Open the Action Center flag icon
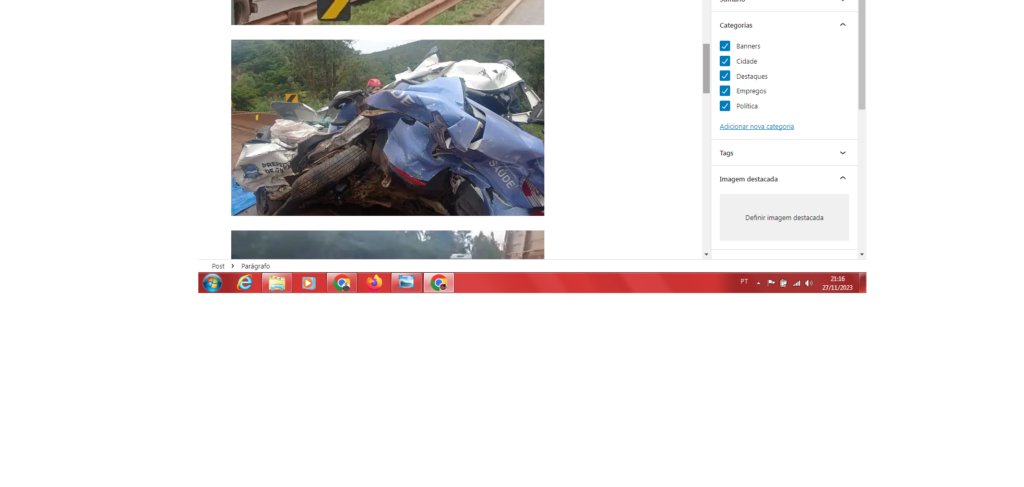The height and width of the screenshot is (487, 1024). click(771, 283)
